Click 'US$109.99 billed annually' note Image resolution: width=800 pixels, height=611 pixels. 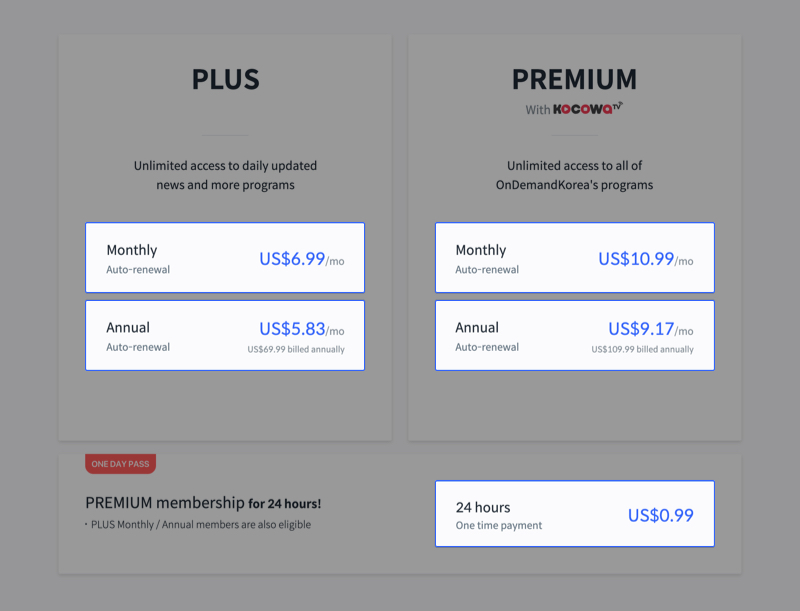pos(642,349)
